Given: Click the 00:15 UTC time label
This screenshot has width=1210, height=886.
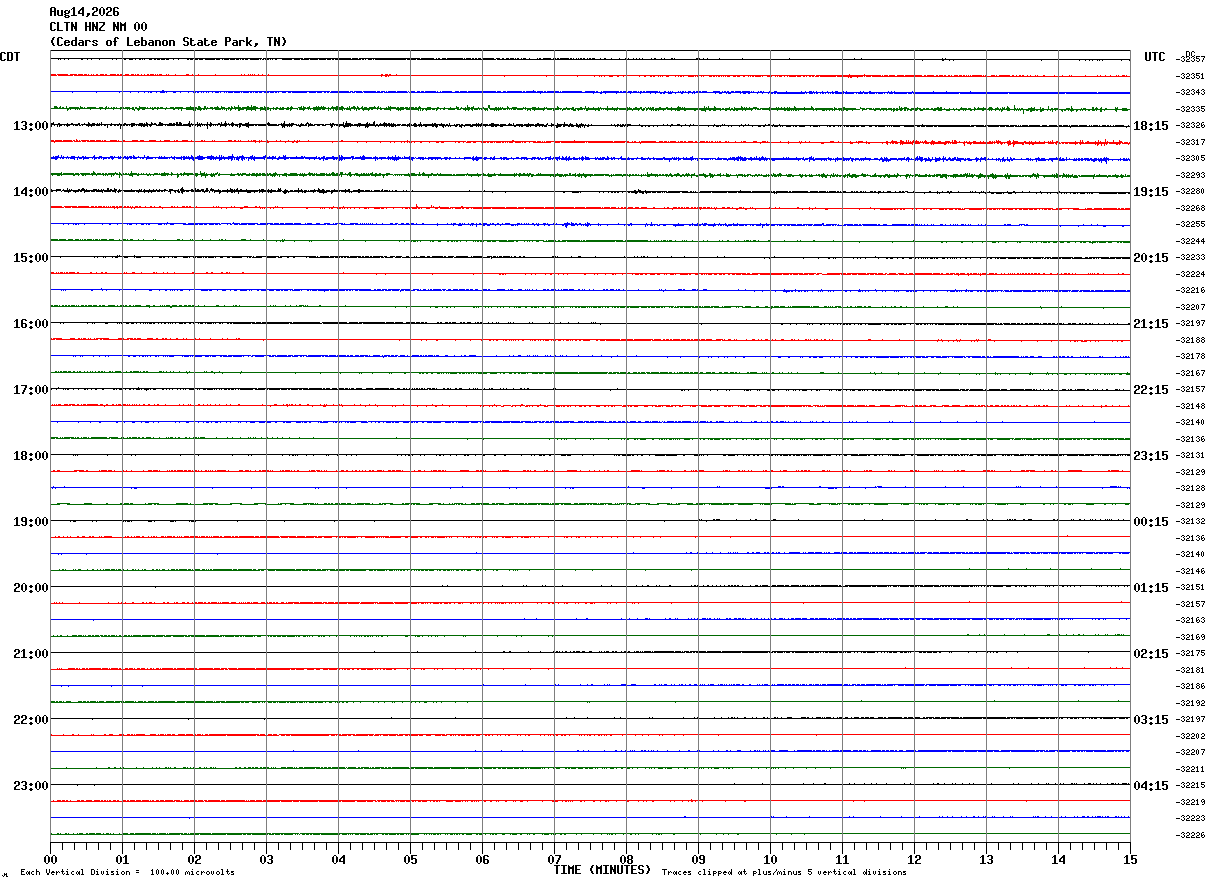Looking at the screenshot, I should (1150, 522).
